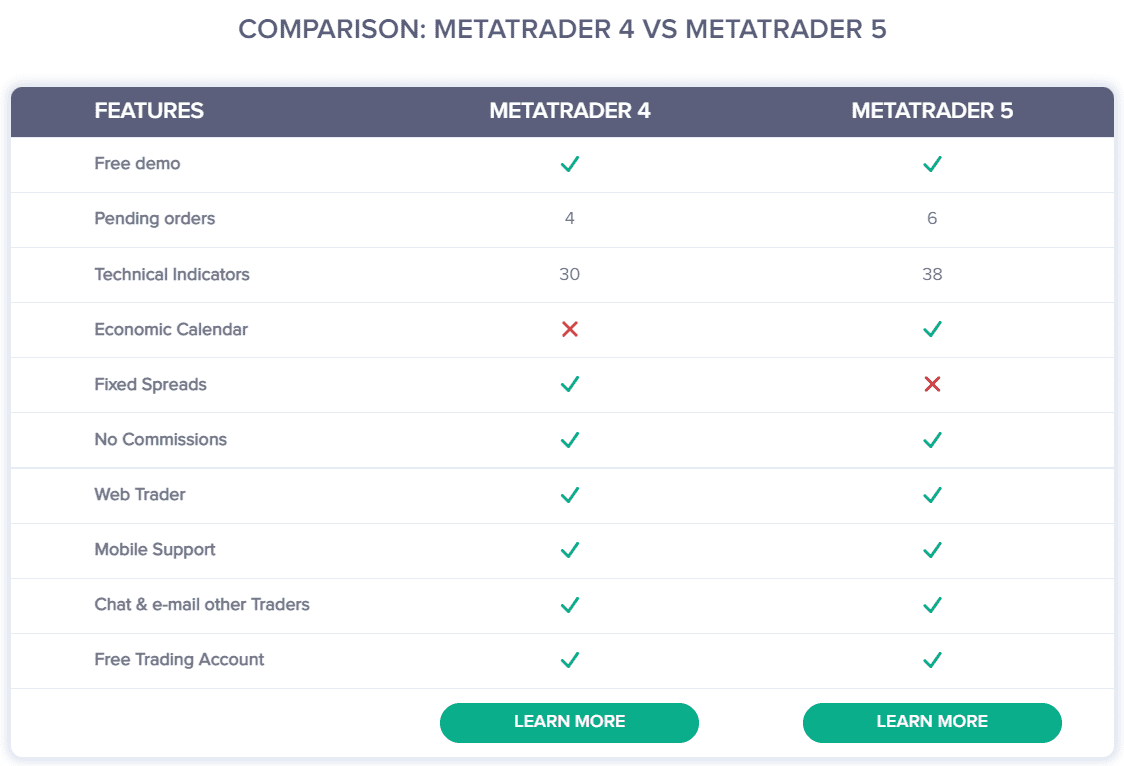
Task: Click the MetaTrader 5 Mobile Support checkmark
Action: click(932, 550)
